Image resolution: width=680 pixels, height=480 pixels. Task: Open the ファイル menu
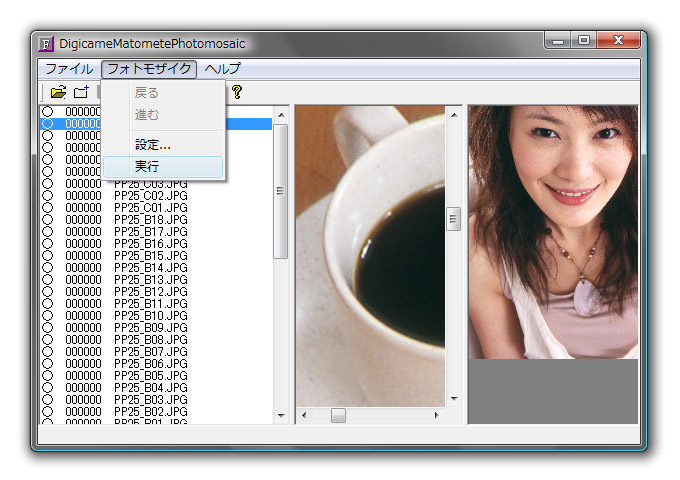click(x=69, y=69)
